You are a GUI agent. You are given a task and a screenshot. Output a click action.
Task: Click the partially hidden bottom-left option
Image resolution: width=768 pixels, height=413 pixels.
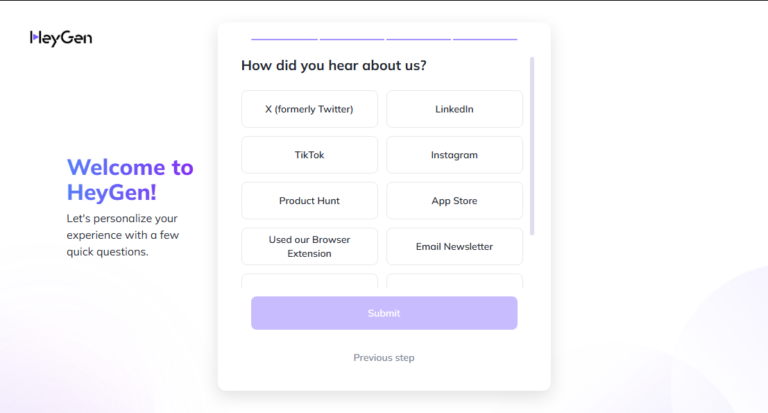(309, 281)
